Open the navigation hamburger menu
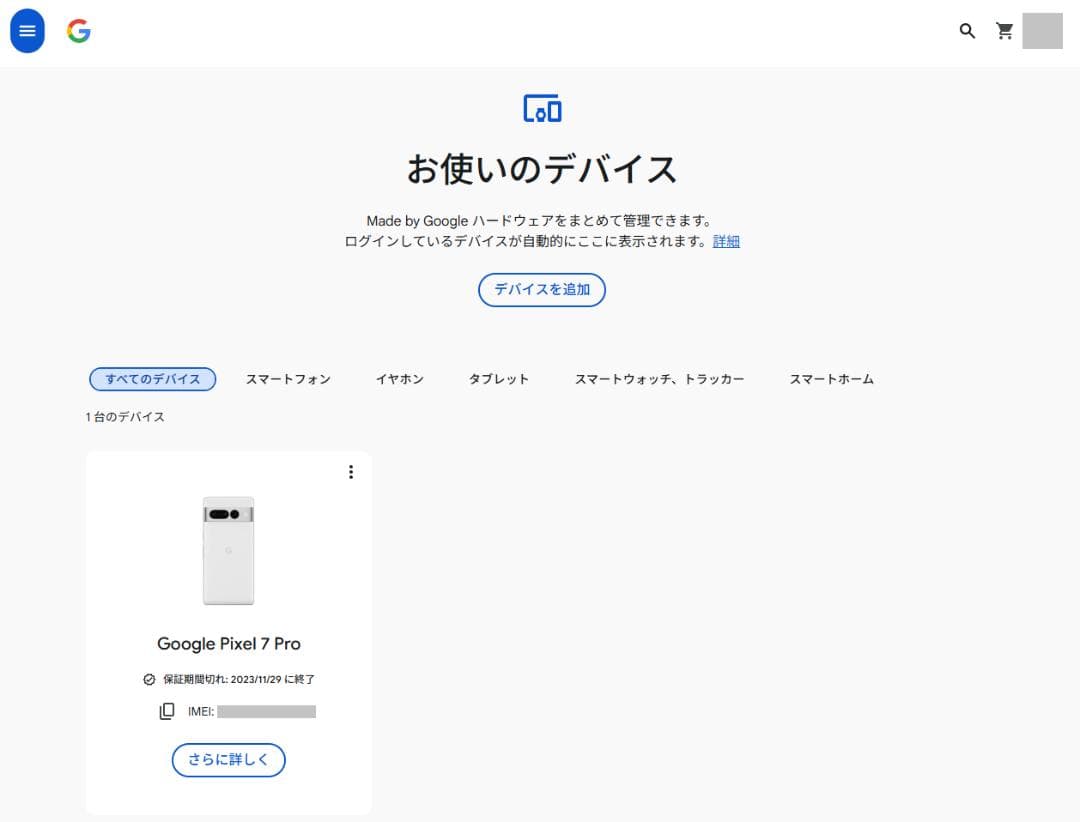The width and height of the screenshot is (1080, 822). tap(26, 31)
